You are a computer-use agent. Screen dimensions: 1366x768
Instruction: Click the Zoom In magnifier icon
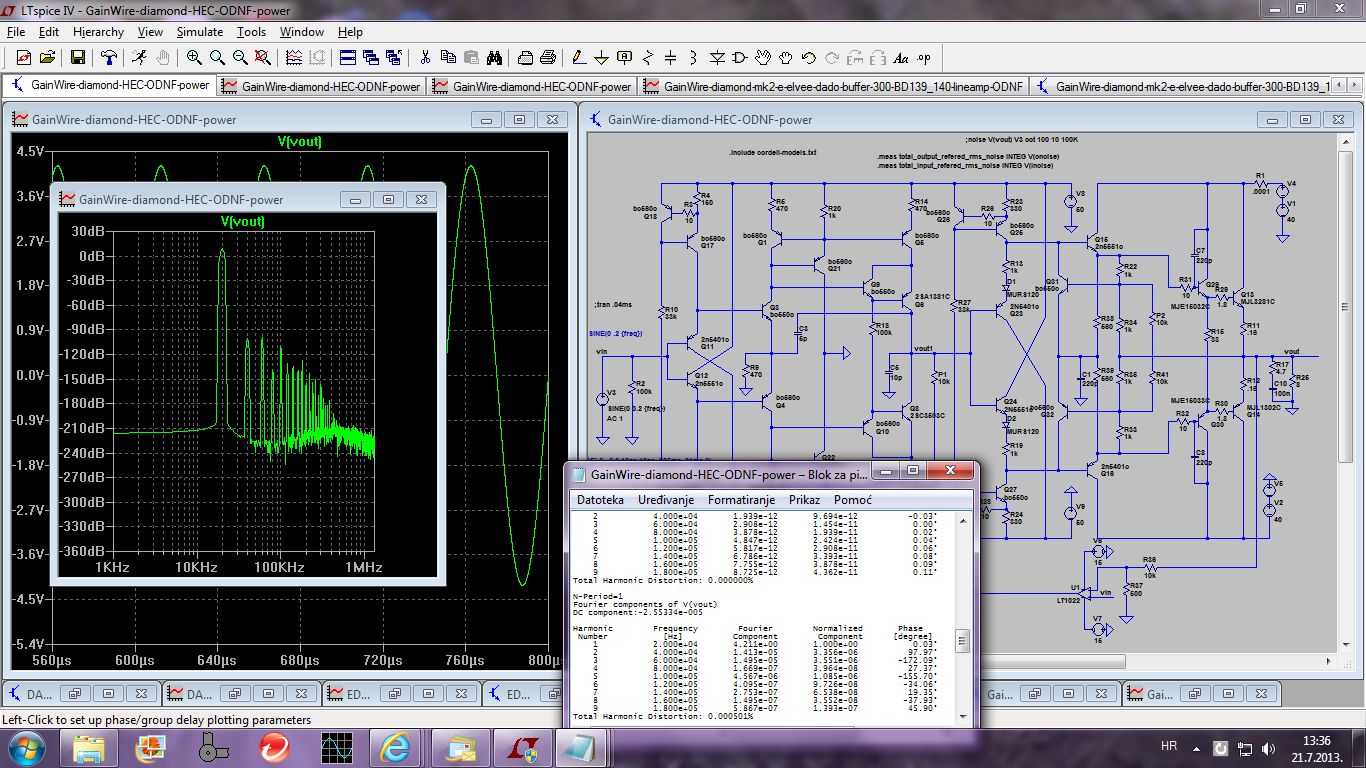[x=193, y=57]
